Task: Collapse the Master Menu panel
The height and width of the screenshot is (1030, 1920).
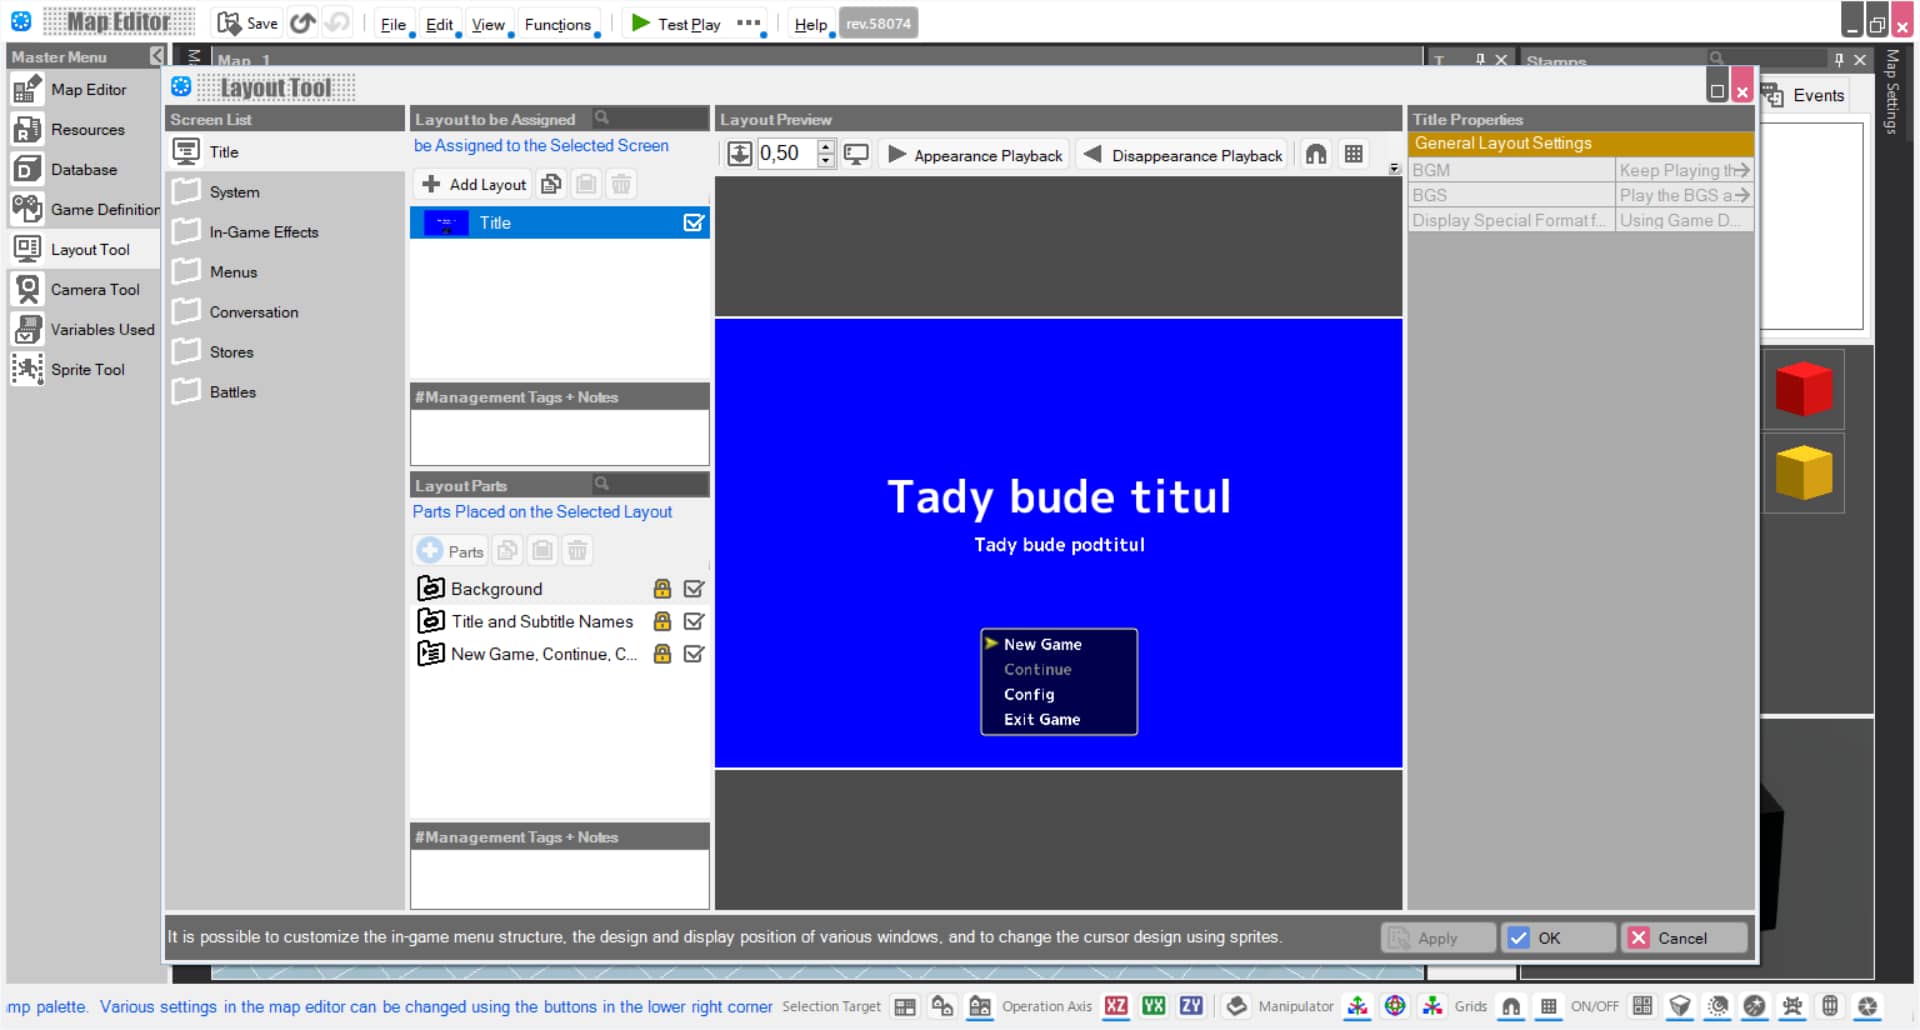Action: 157,56
